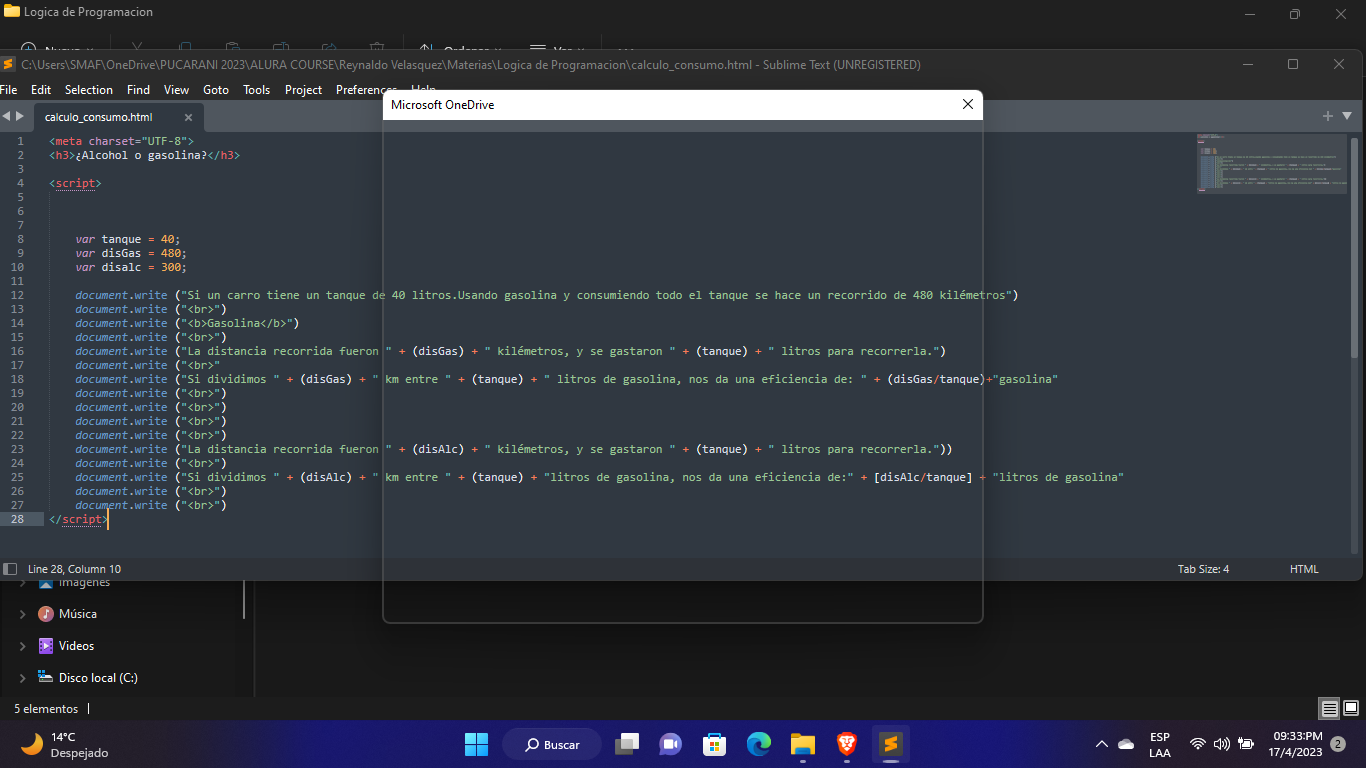Viewport: 1366px width, 768px height.
Task: Switch Explorer to details view icon
Action: point(1329,709)
